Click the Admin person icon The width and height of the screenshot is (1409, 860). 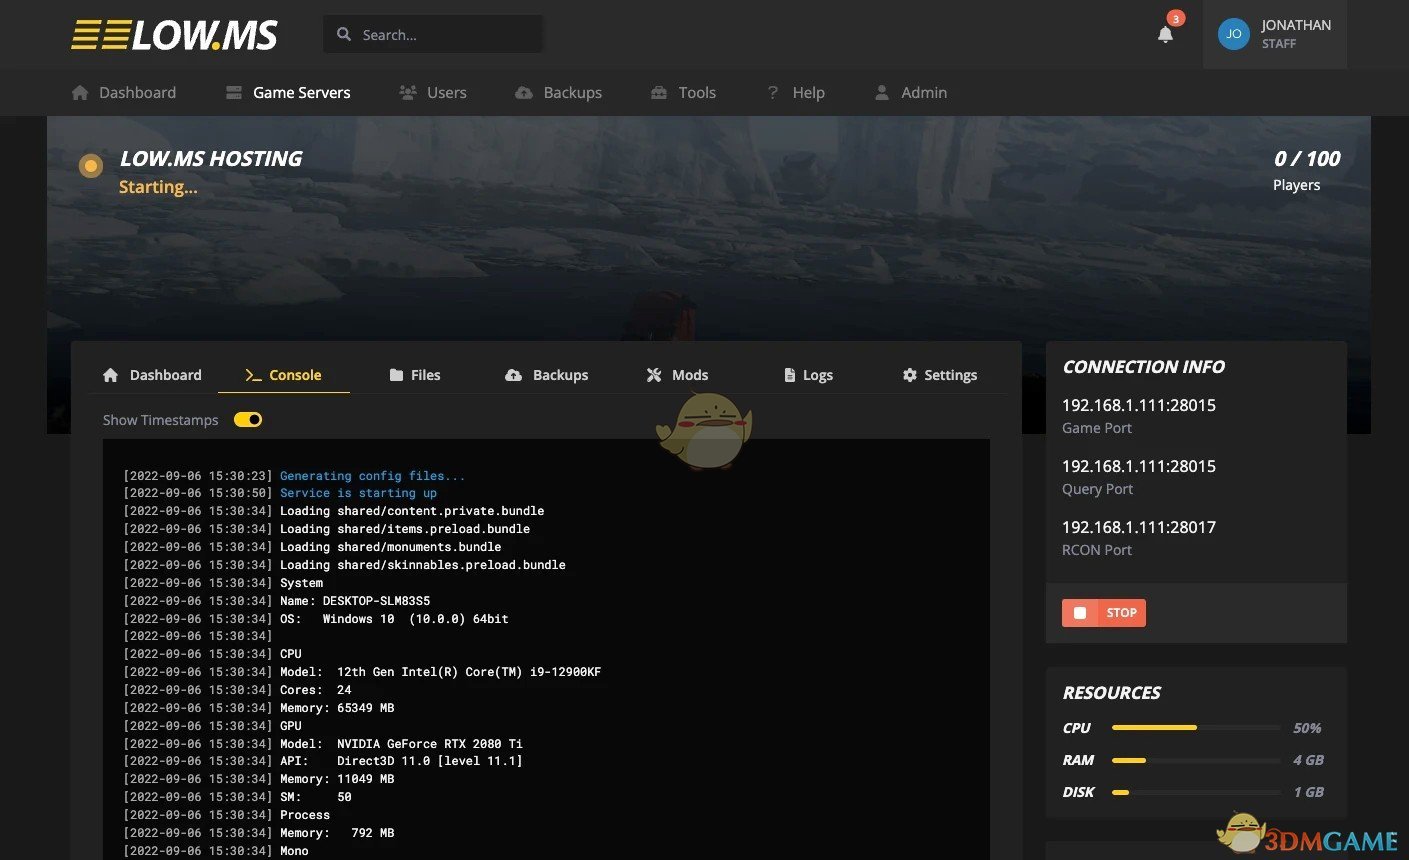click(x=882, y=92)
